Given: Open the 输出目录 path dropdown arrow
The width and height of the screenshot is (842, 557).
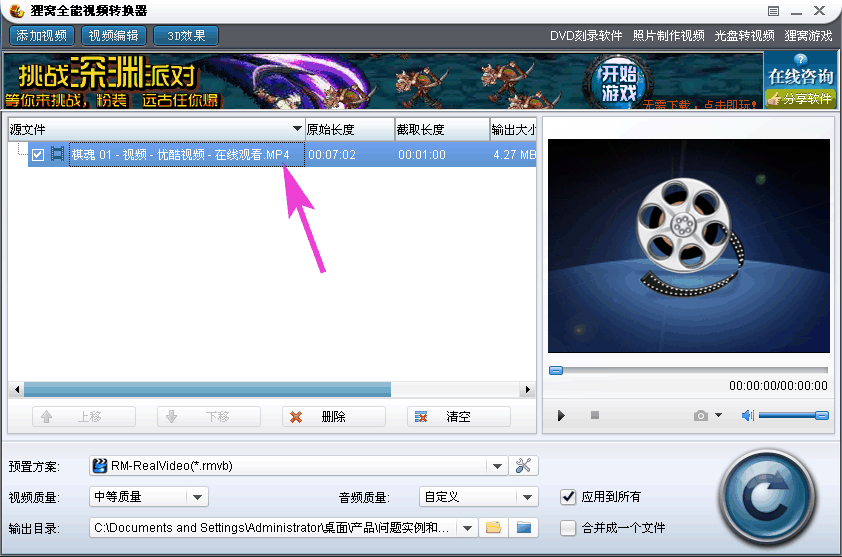Looking at the screenshot, I should [467, 528].
